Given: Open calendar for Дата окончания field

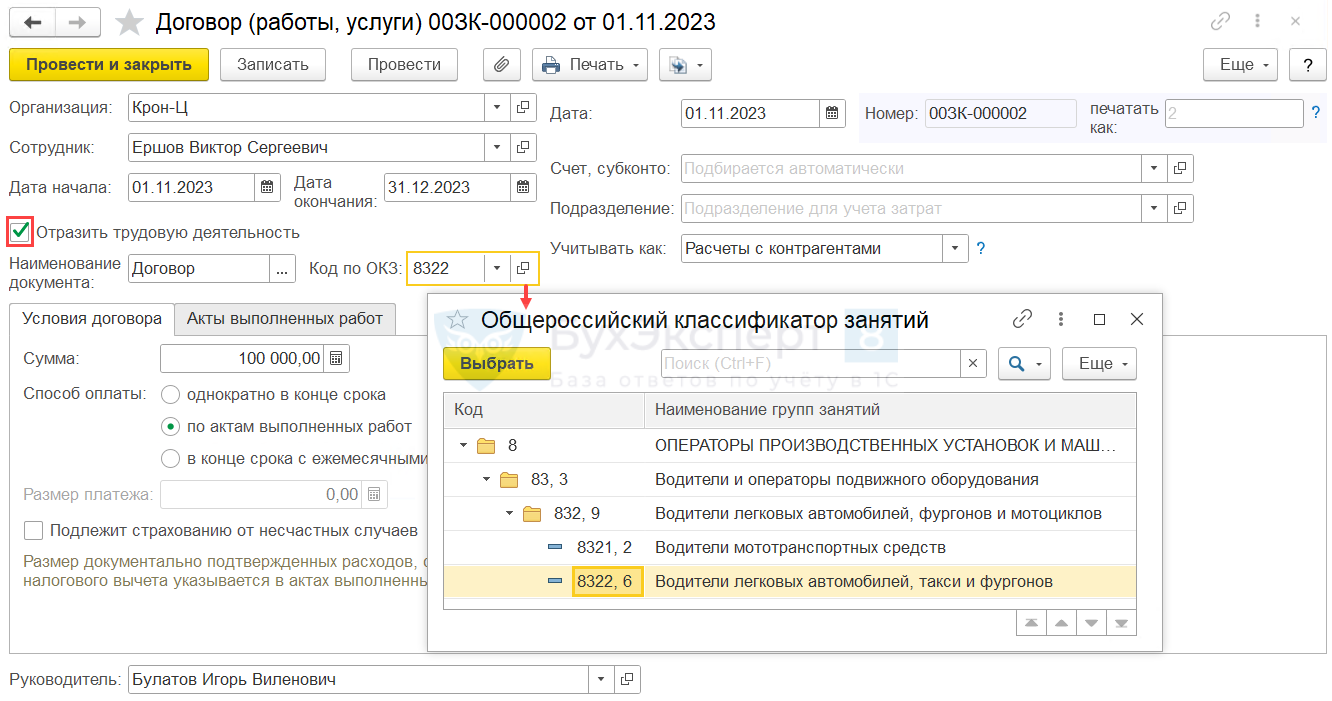Looking at the screenshot, I should pyautogui.click(x=522, y=187).
